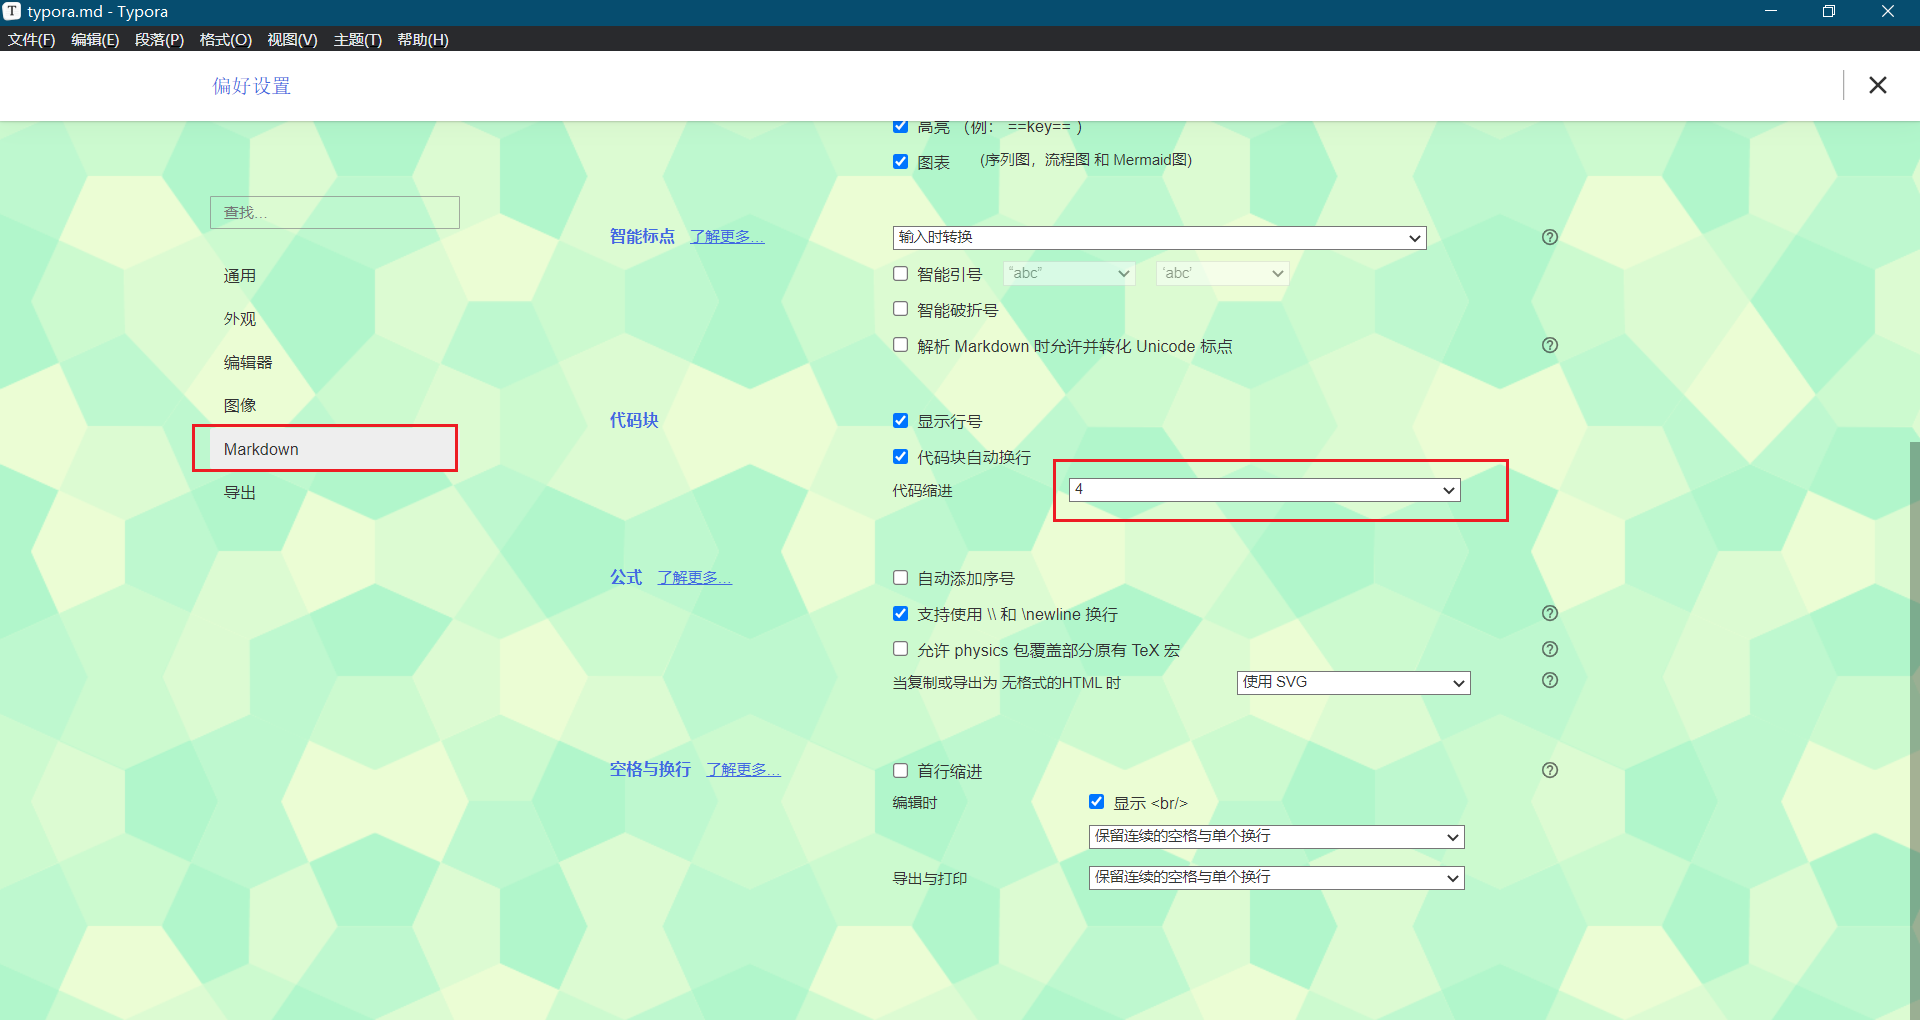Click the 空格与换行 section heading

650,769
